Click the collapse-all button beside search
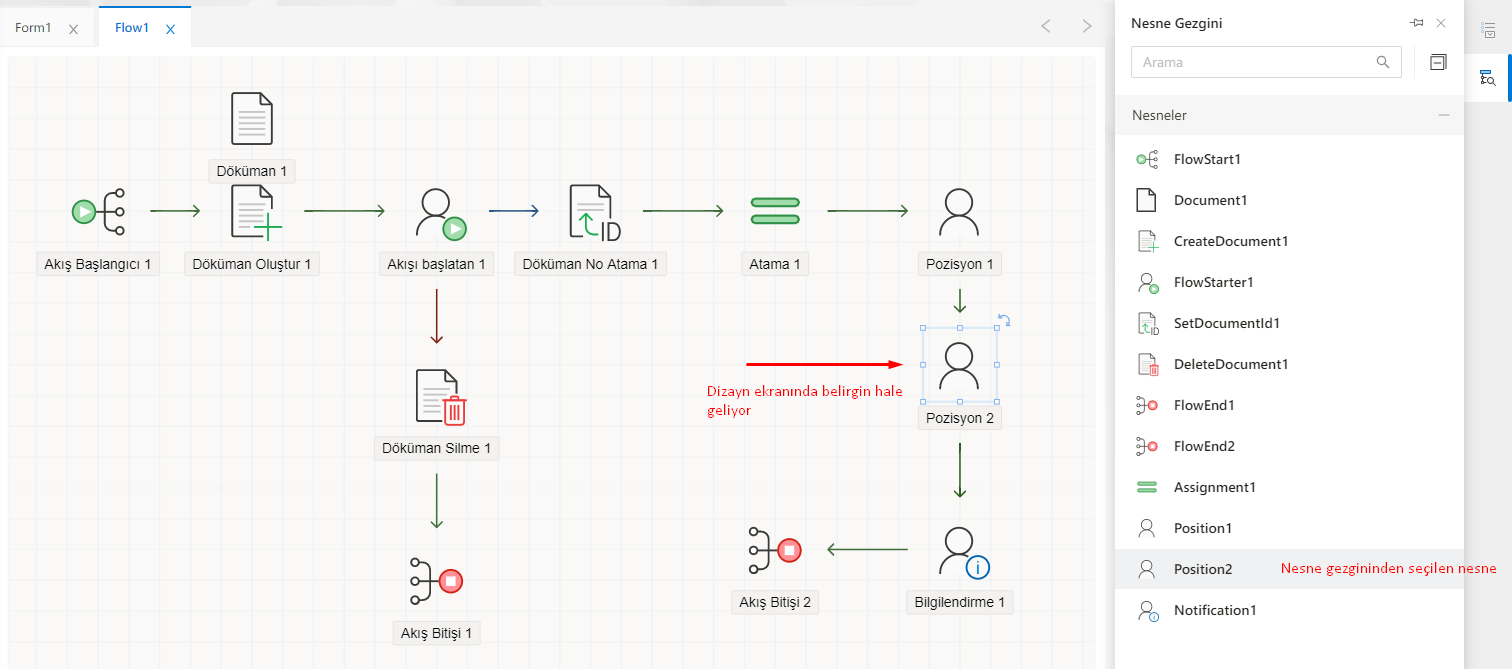Image resolution: width=1512 pixels, height=669 pixels. pos(1438,62)
